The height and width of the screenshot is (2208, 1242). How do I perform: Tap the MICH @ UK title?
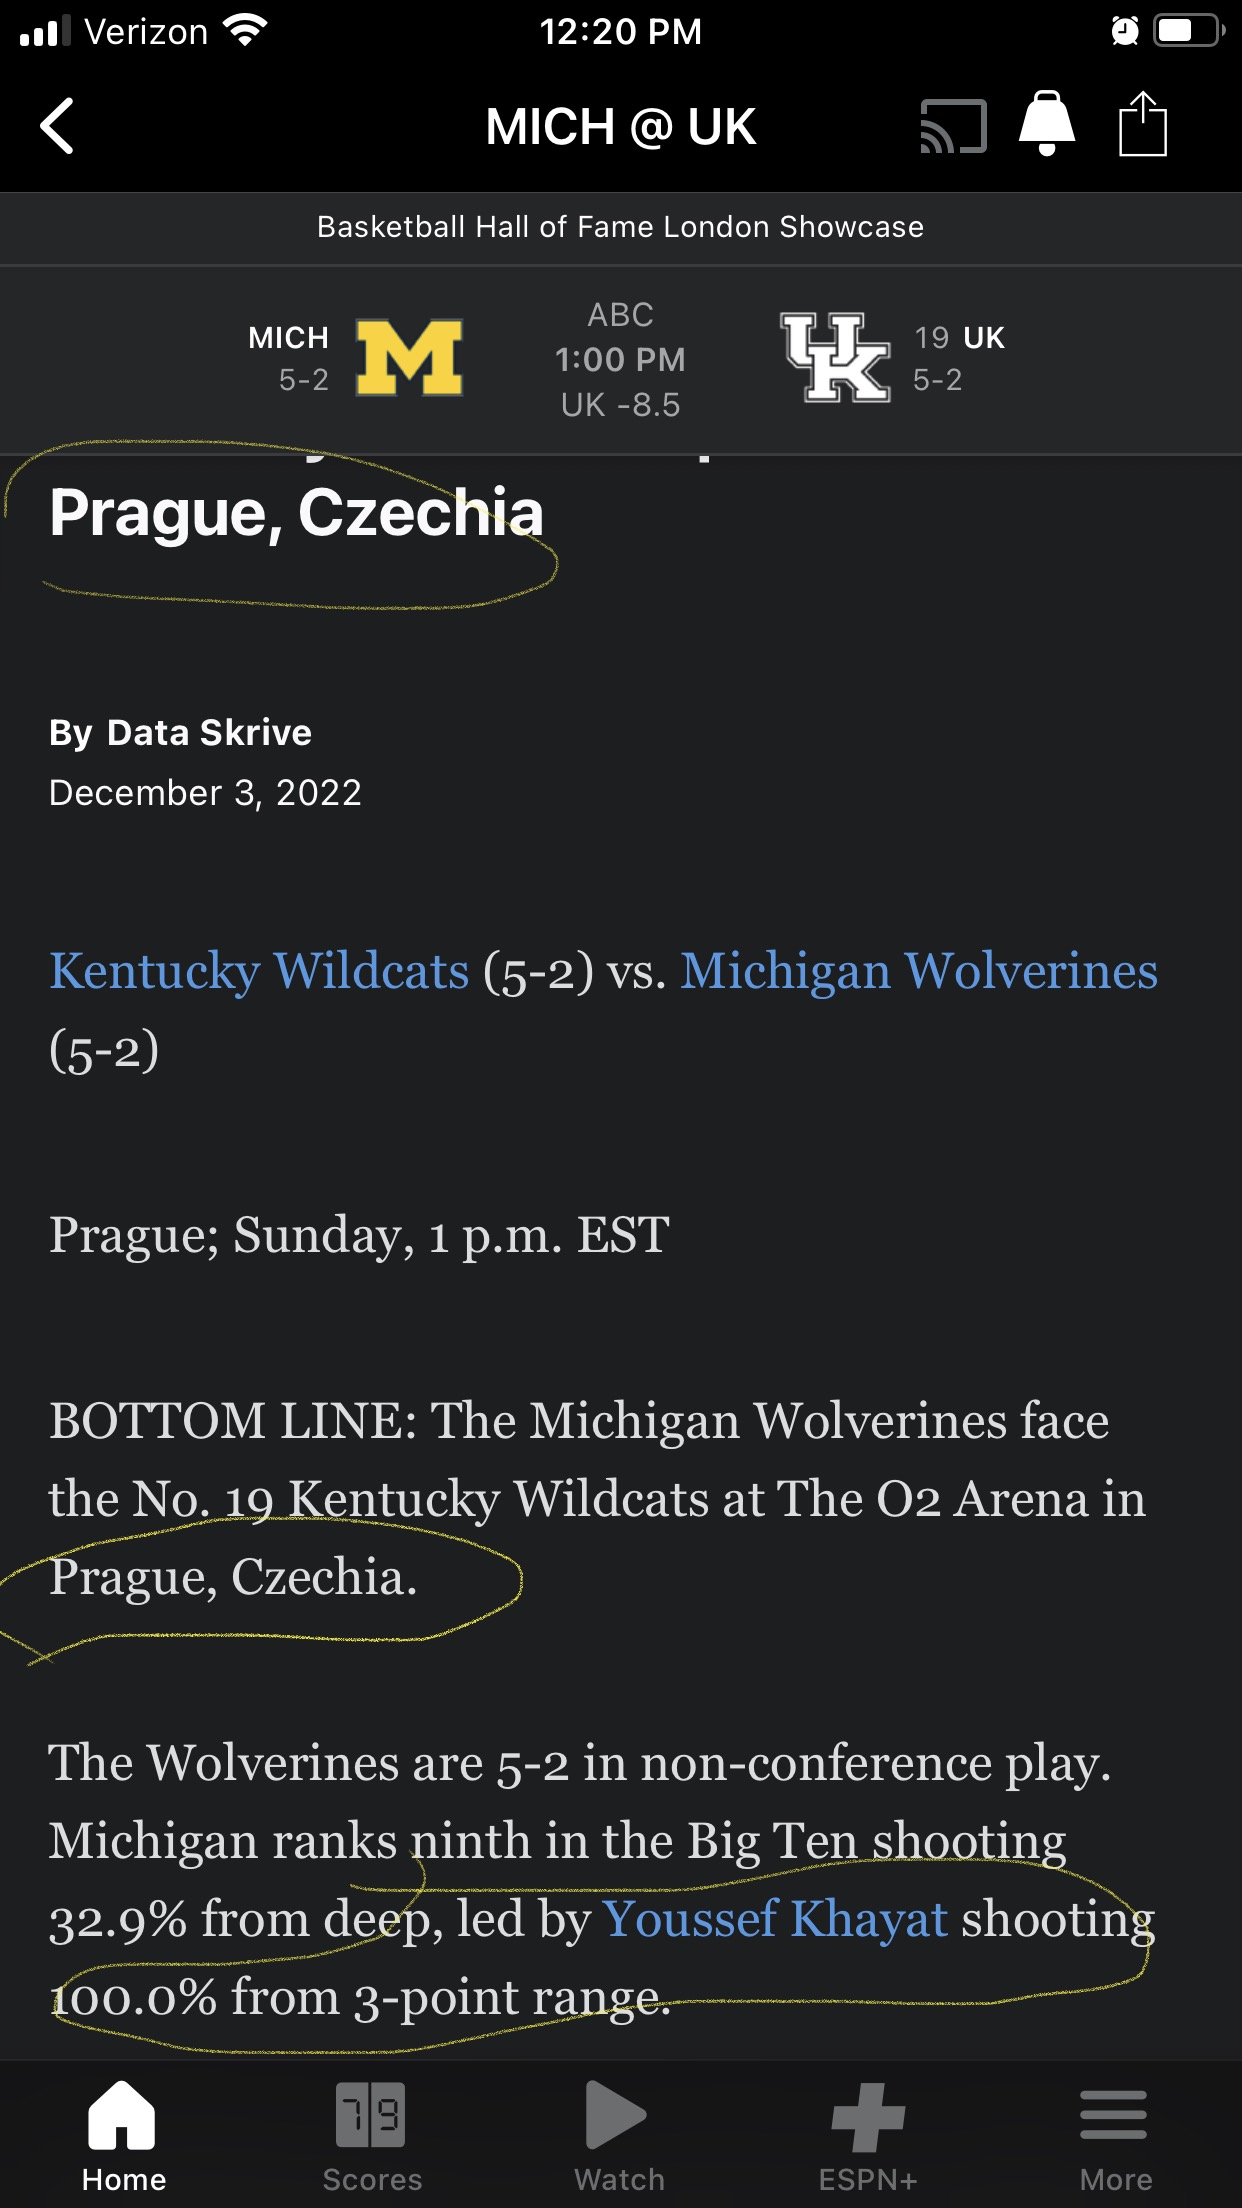click(620, 127)
